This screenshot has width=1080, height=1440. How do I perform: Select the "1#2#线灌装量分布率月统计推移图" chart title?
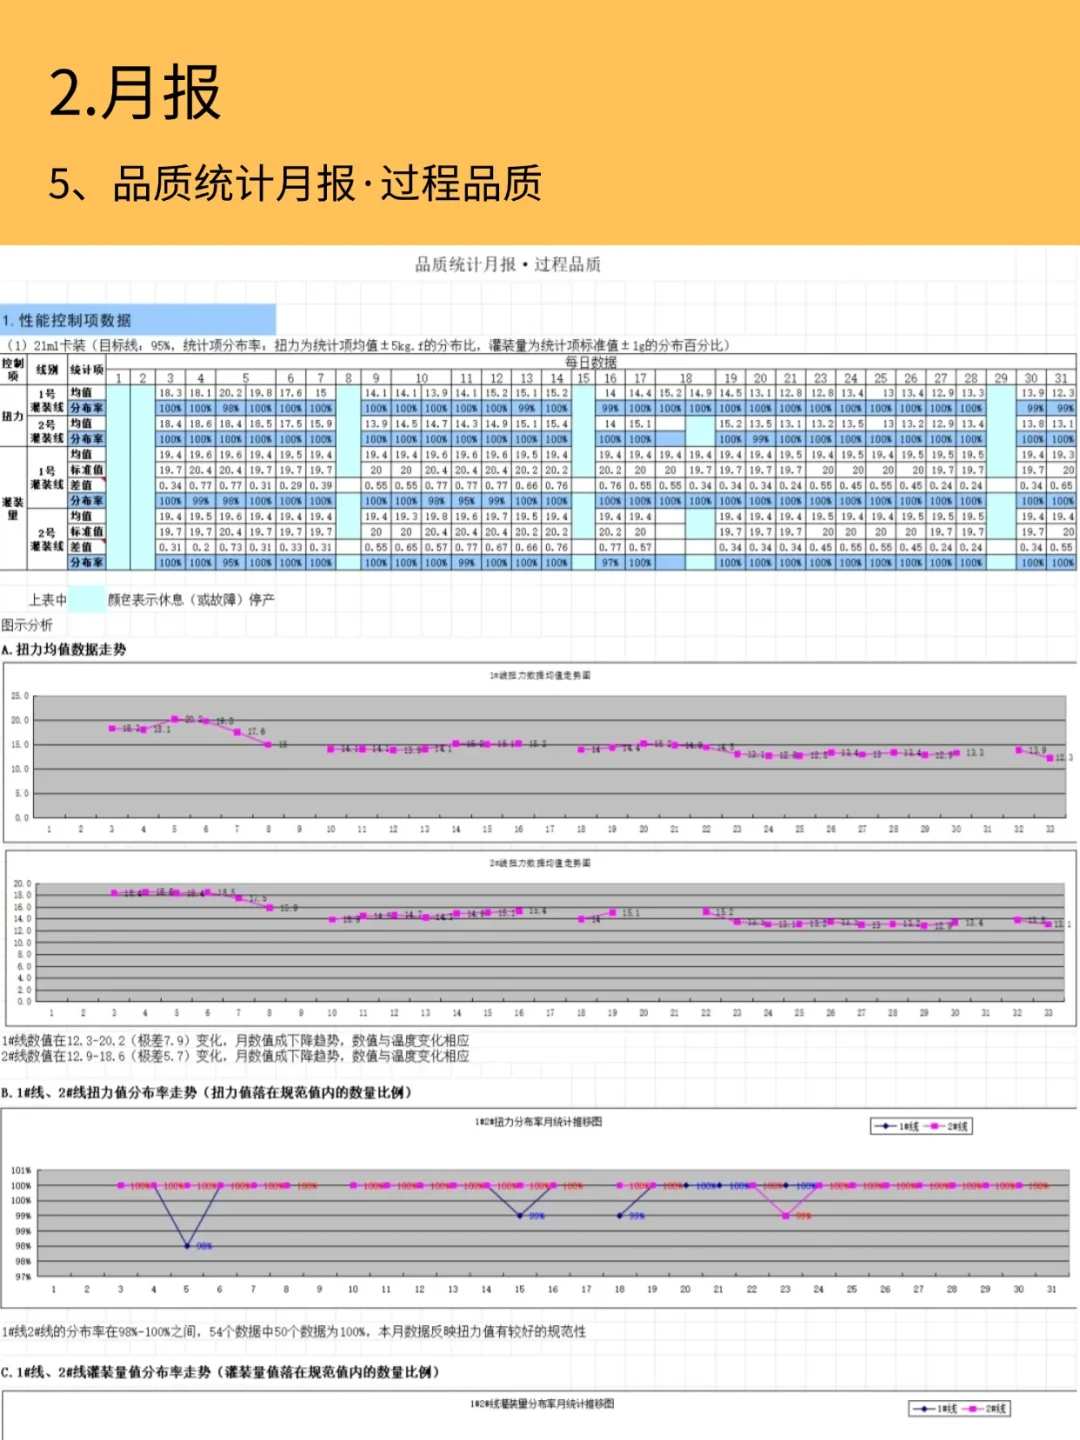pyautogui.click(x=542, y=1404)
